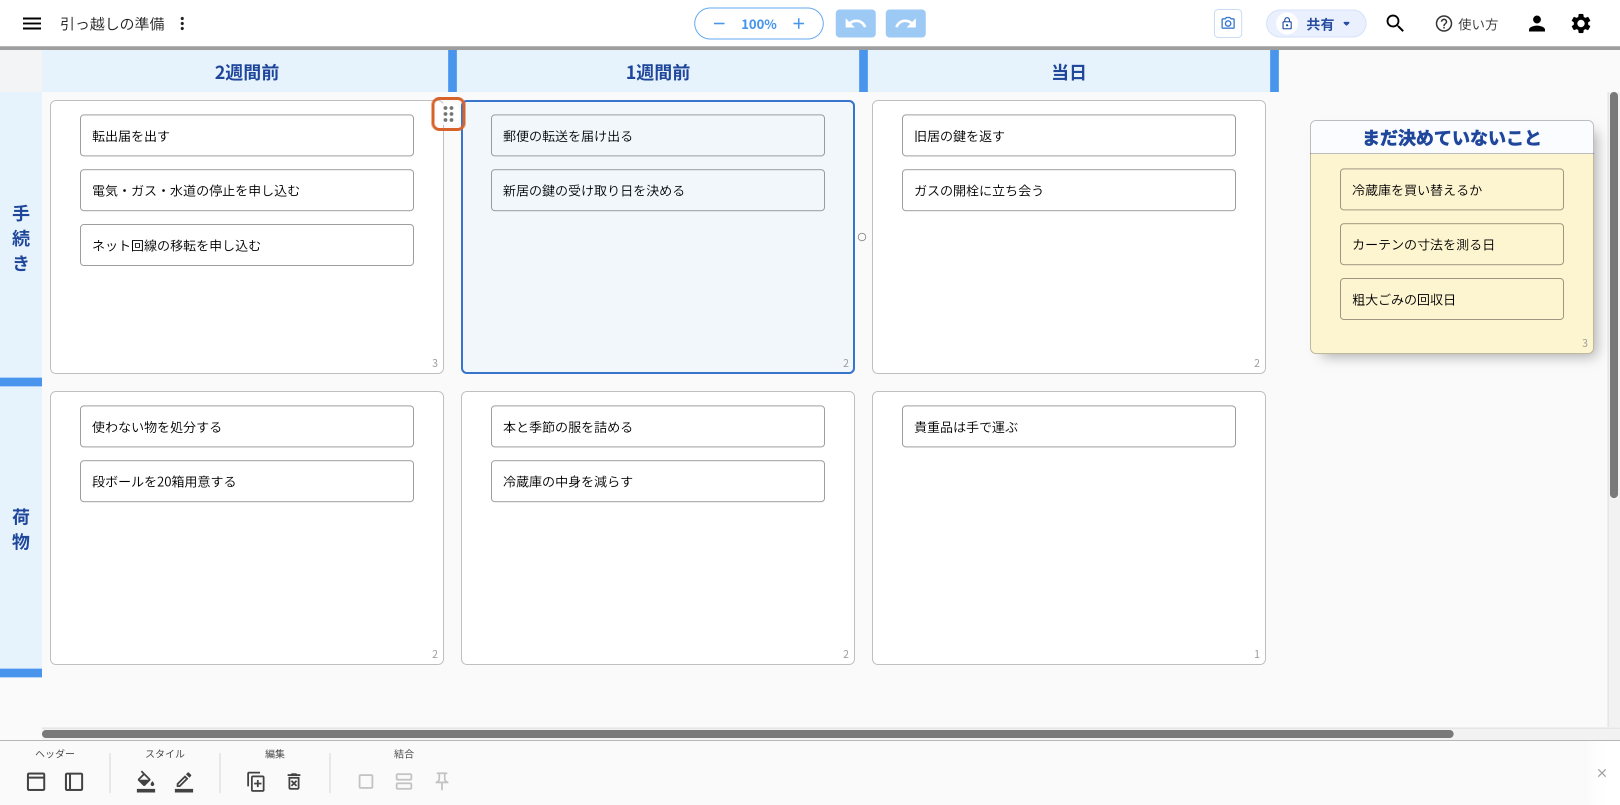Click the drag handle on the selected cell

(448, 114)
